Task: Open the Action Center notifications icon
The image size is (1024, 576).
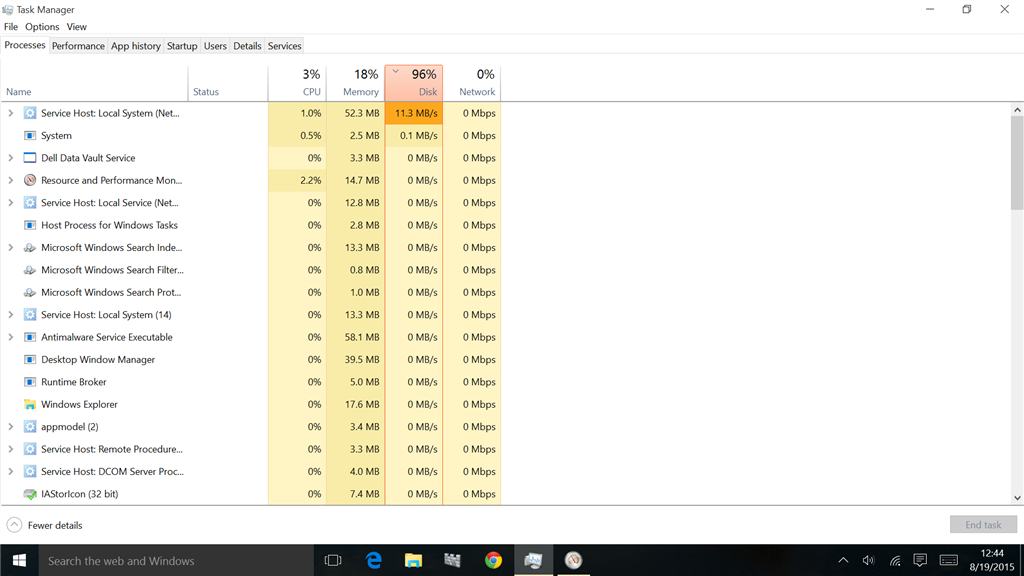Action: point(920,560)
